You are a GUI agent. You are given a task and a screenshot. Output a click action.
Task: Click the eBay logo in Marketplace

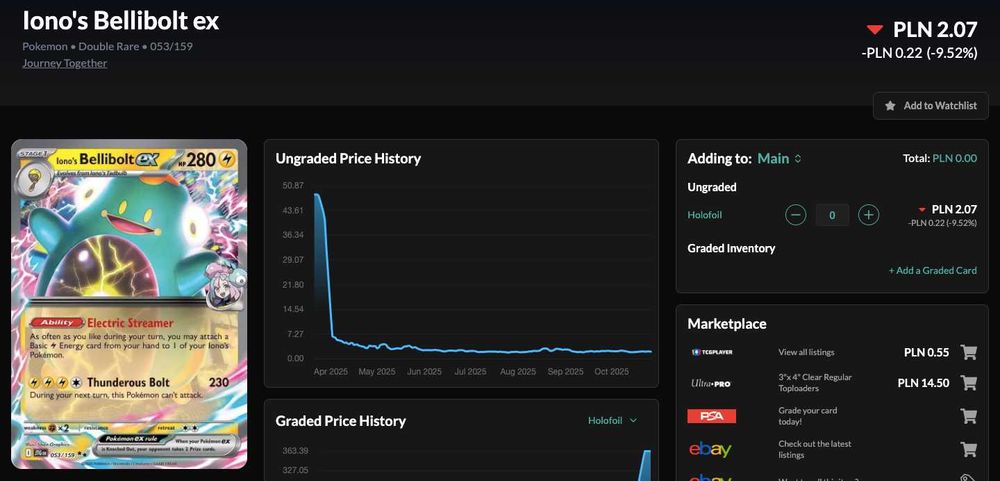coord(710,449)
